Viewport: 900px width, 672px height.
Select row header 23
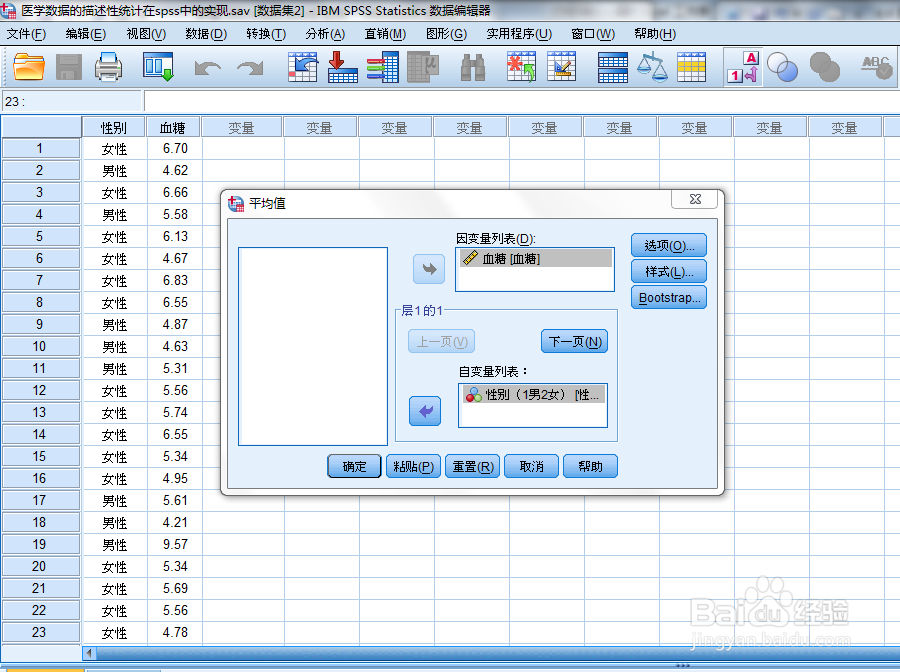click(40, 632)
